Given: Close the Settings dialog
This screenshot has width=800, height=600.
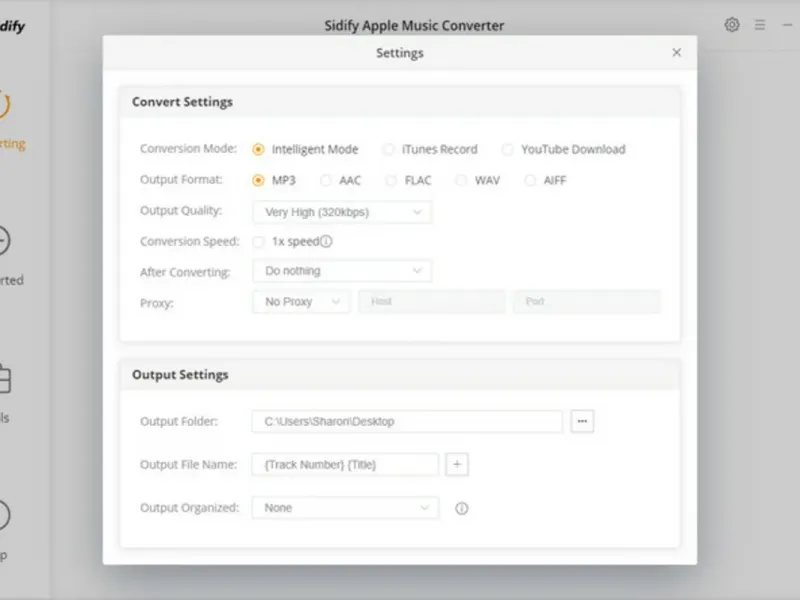Looking at the screenshot, I should pos(677,53).
